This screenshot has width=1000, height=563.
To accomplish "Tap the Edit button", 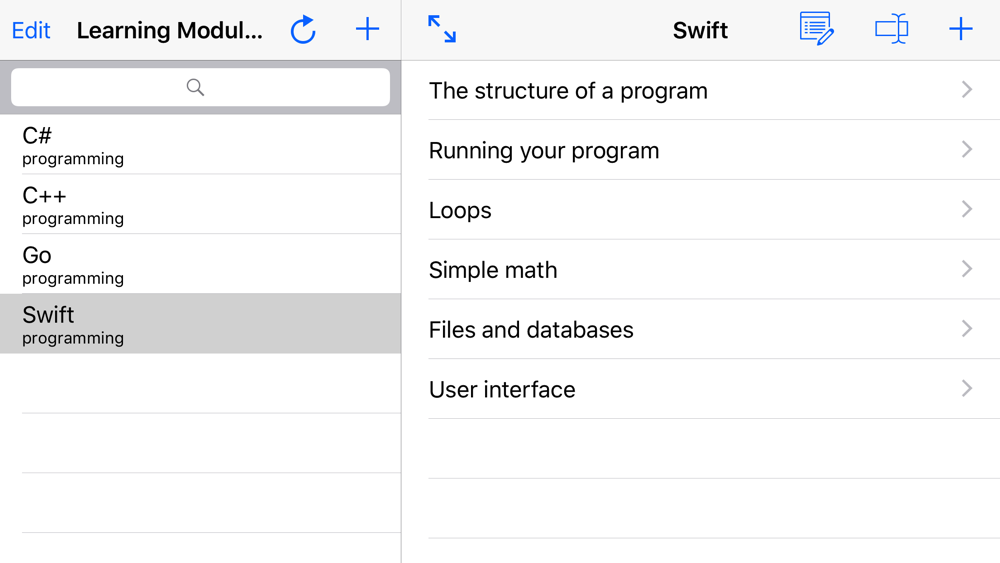I will point(31,30).
